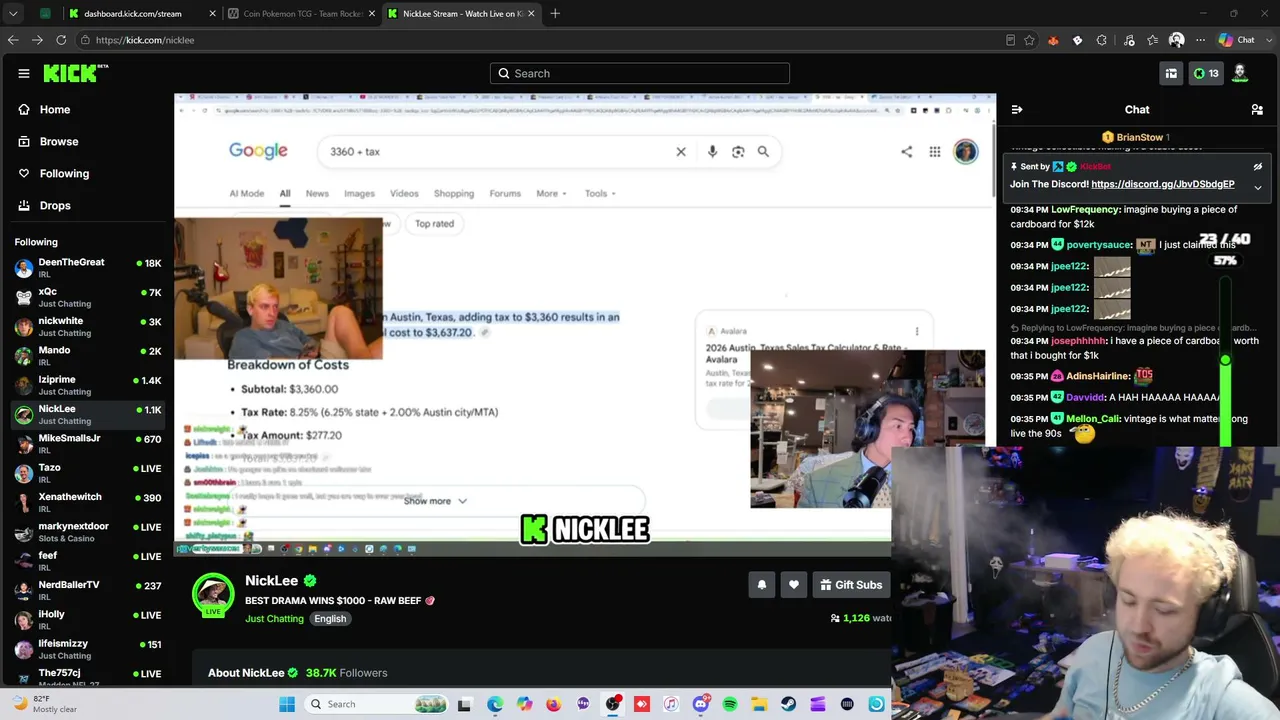Open the browser tab list dropdown
Image resolution: width=1280 pixels, height=720 pixels.
tap(13, 14)
